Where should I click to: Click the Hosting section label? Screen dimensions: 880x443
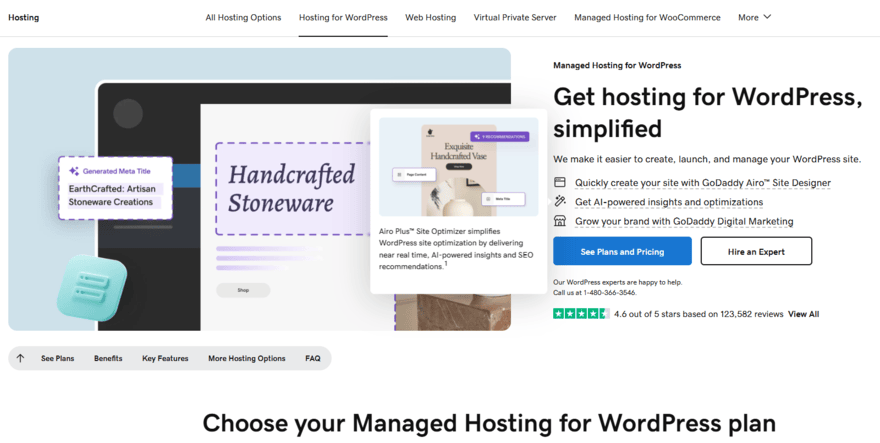point(24,17)
